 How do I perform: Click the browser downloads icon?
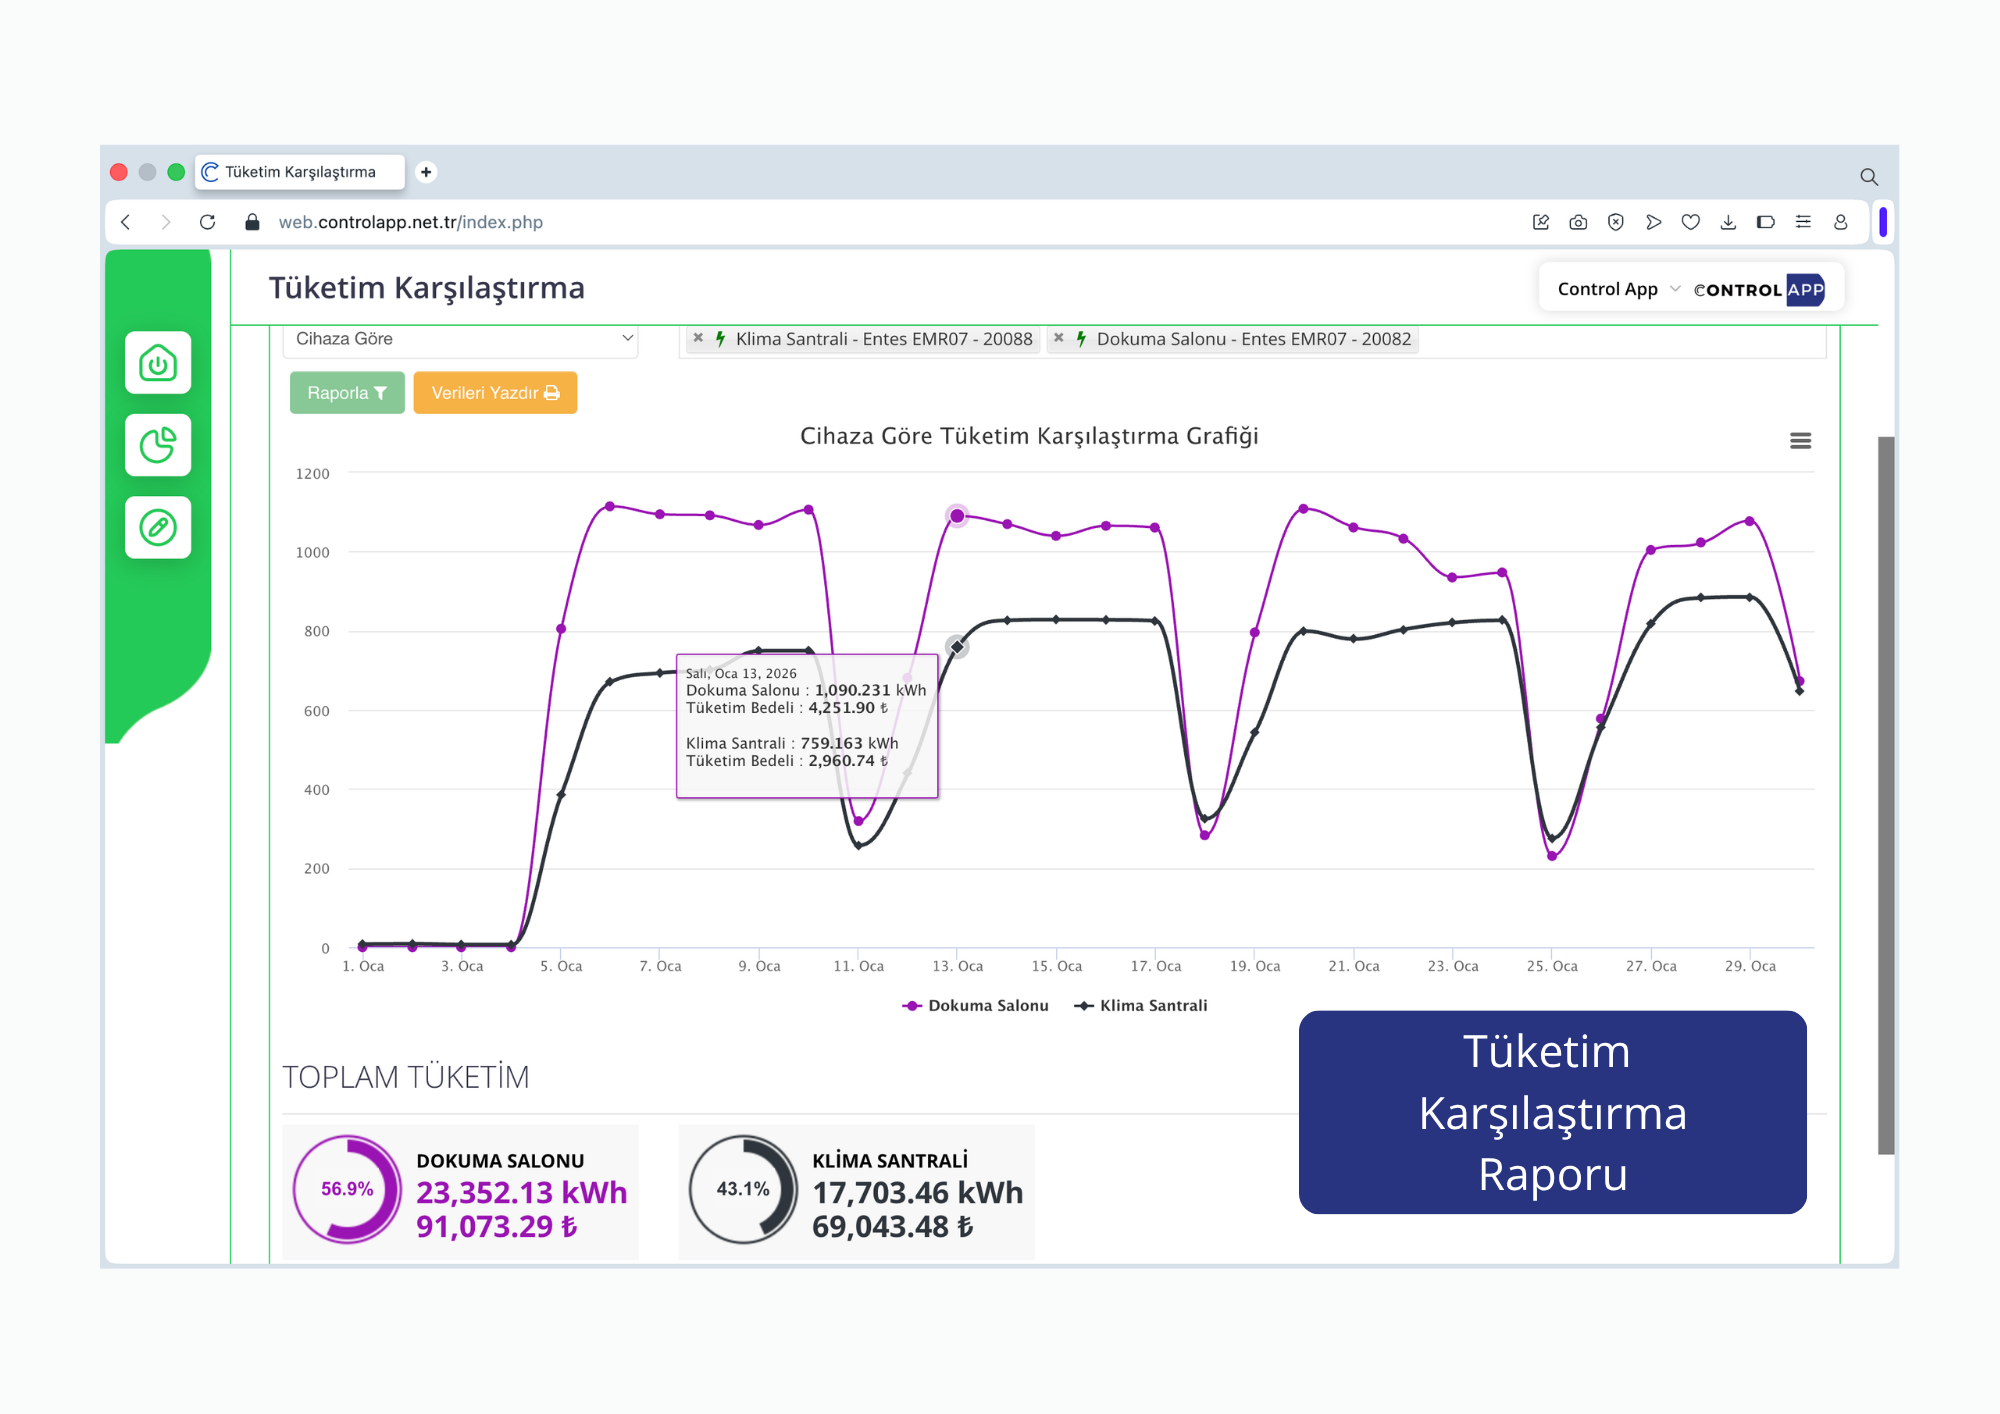(1728, 222)
